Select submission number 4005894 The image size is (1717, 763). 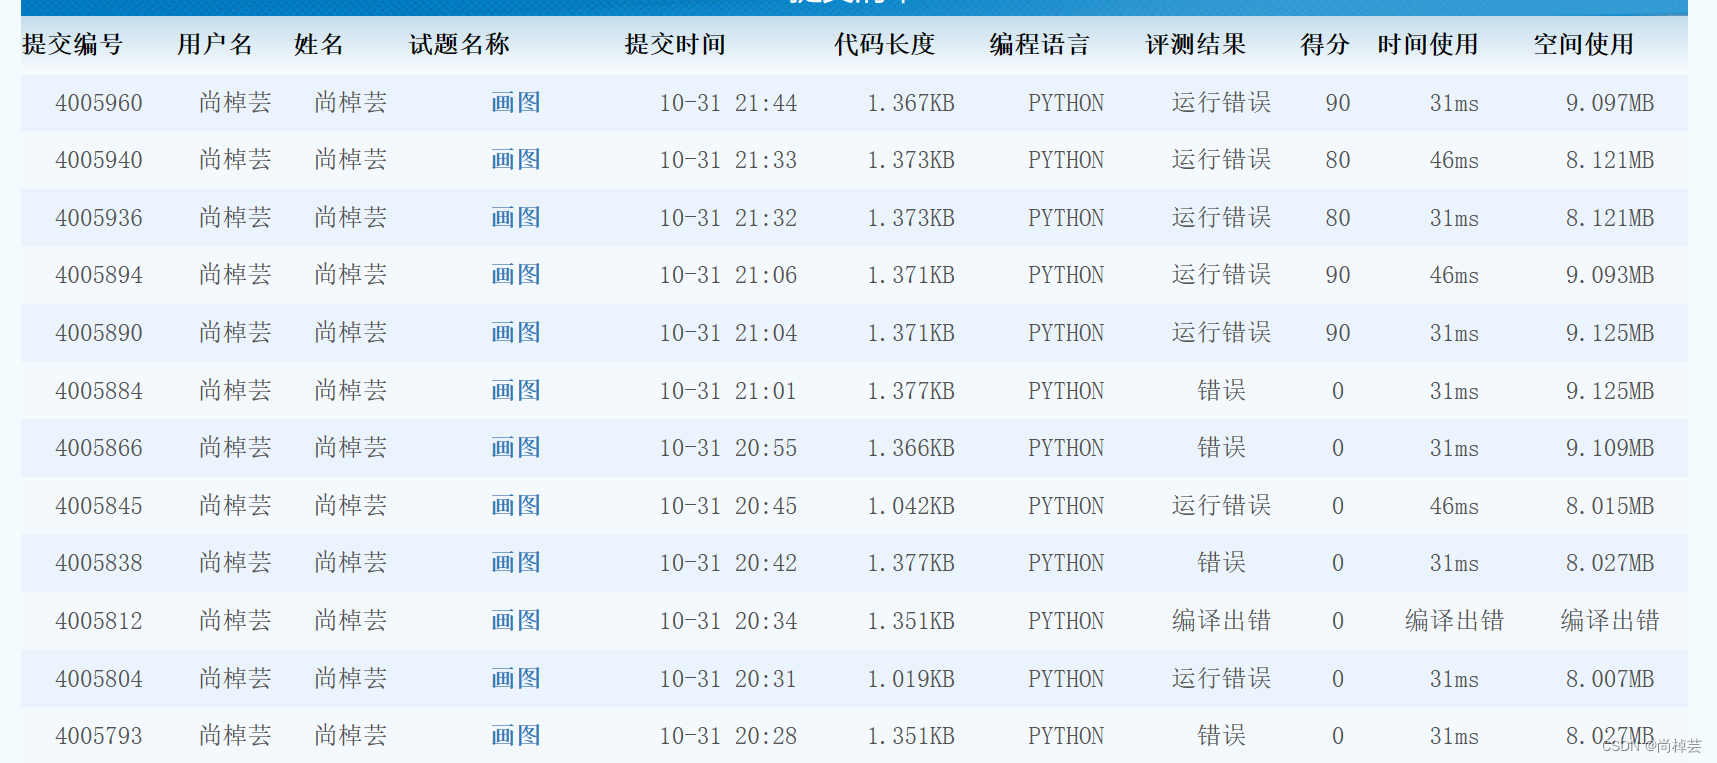click(99, 275)
